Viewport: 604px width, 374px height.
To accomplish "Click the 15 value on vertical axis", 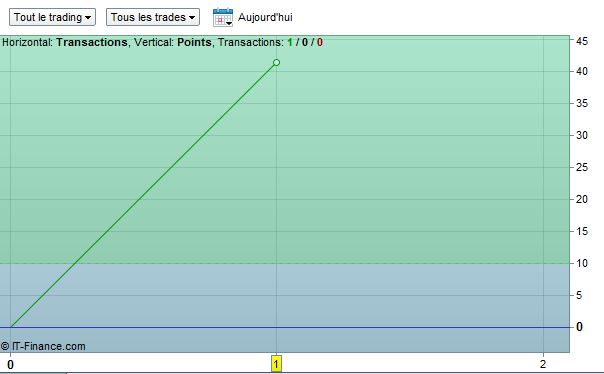I will click(582, 231).
